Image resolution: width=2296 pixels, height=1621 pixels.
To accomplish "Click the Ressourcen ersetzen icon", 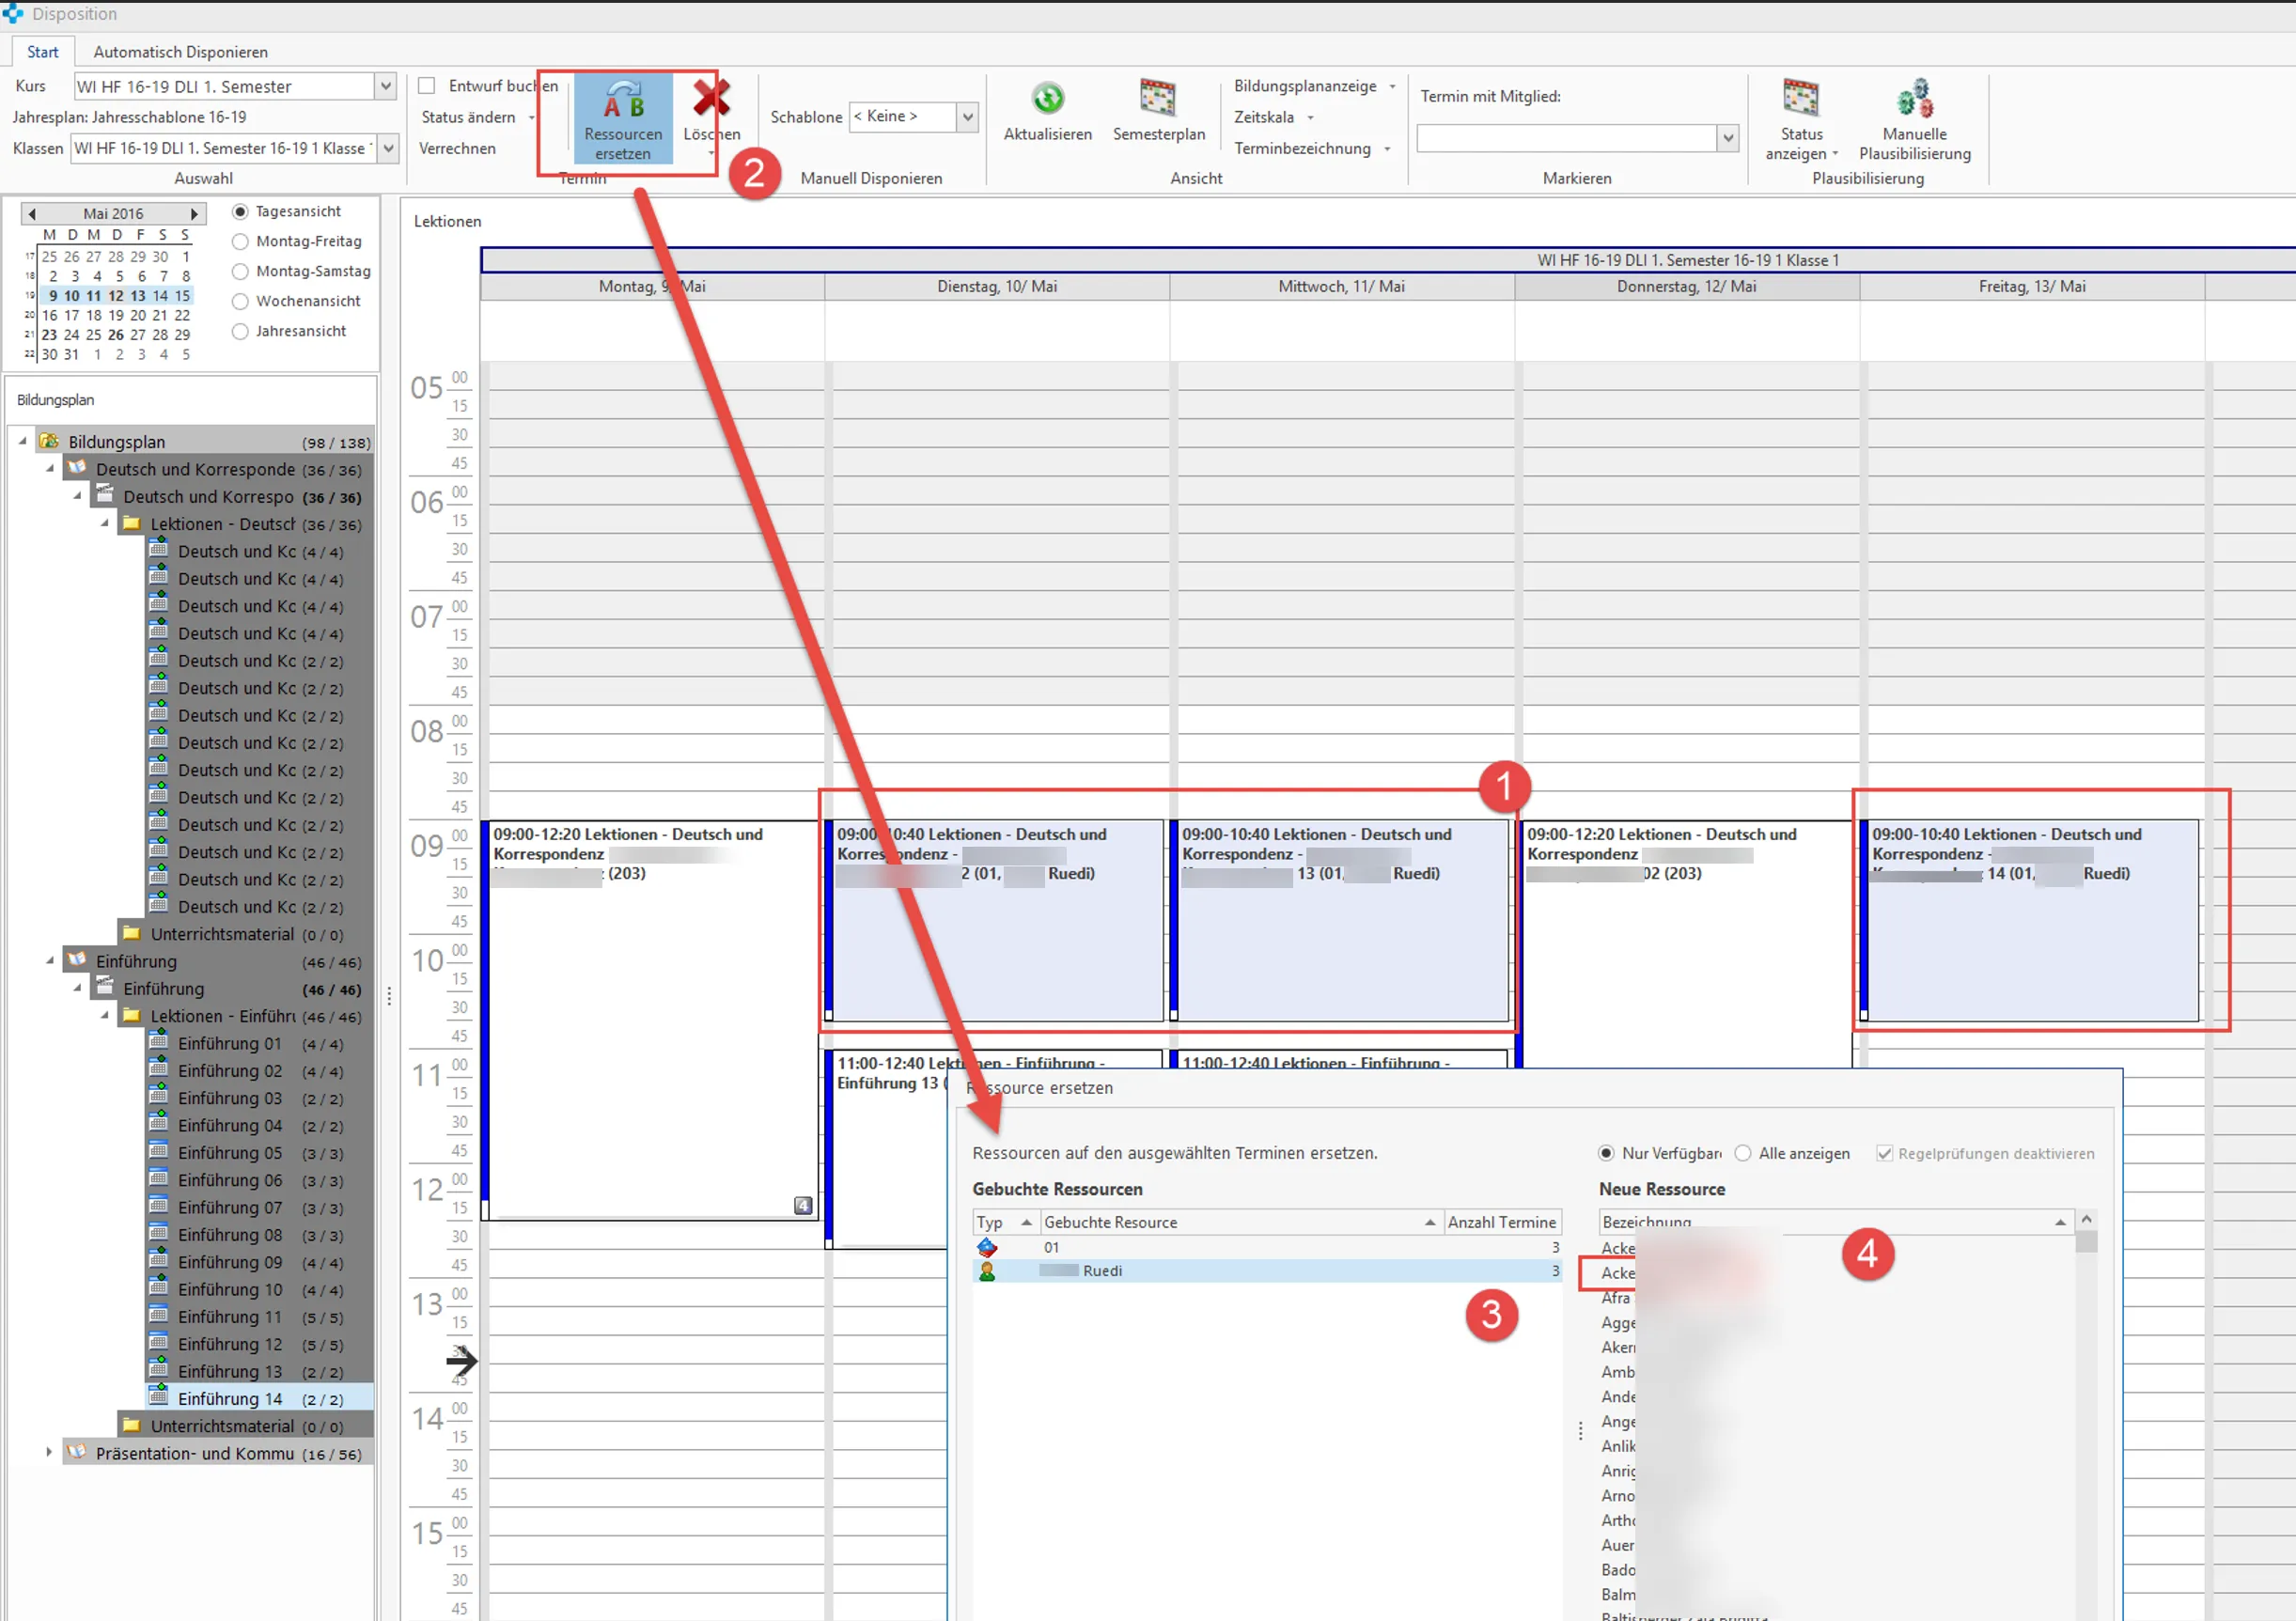I will (623, 100).
